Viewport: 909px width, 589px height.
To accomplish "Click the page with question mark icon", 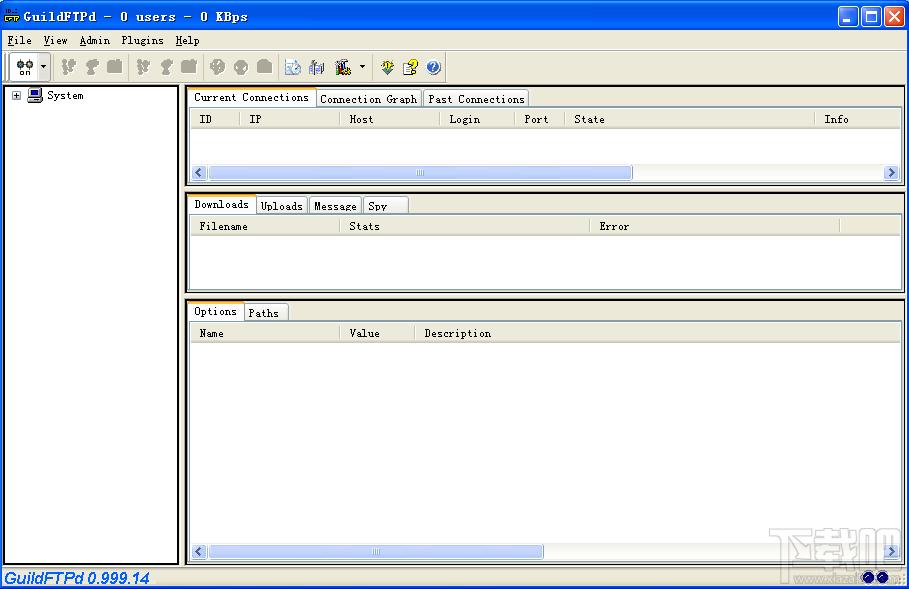I will tap(410, 67).
